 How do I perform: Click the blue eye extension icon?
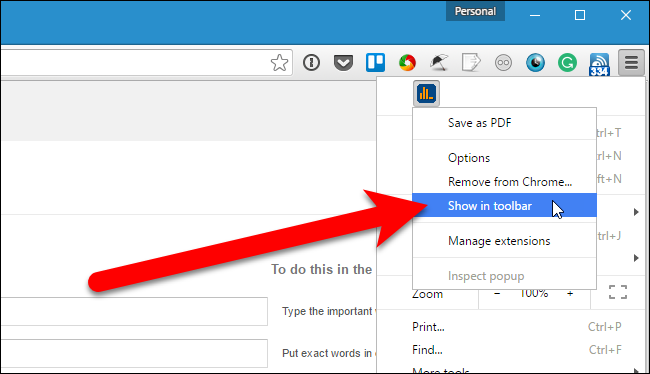(x=535, y=63)
